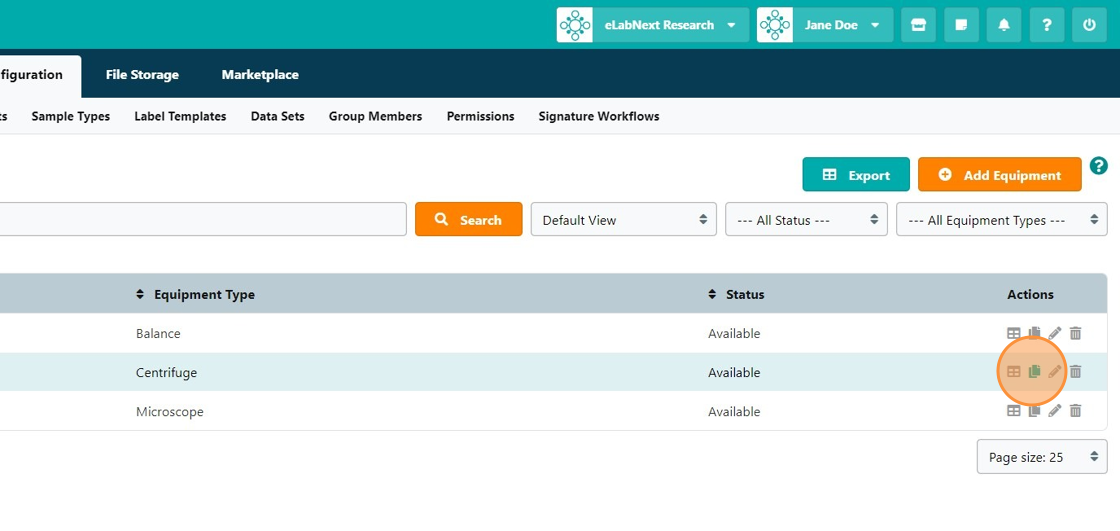
Task: Open the header help question mark
Action: click(1046, 25)
